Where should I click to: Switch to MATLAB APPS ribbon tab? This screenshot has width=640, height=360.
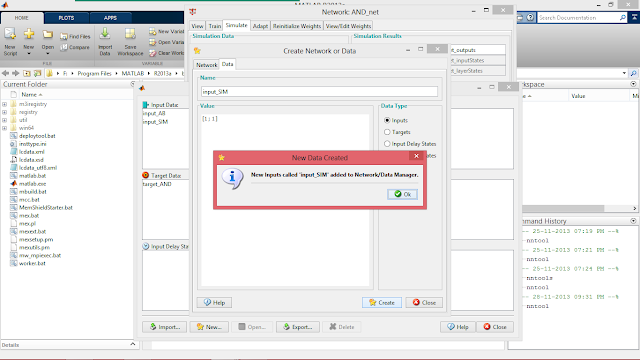(x=110, y=18)
